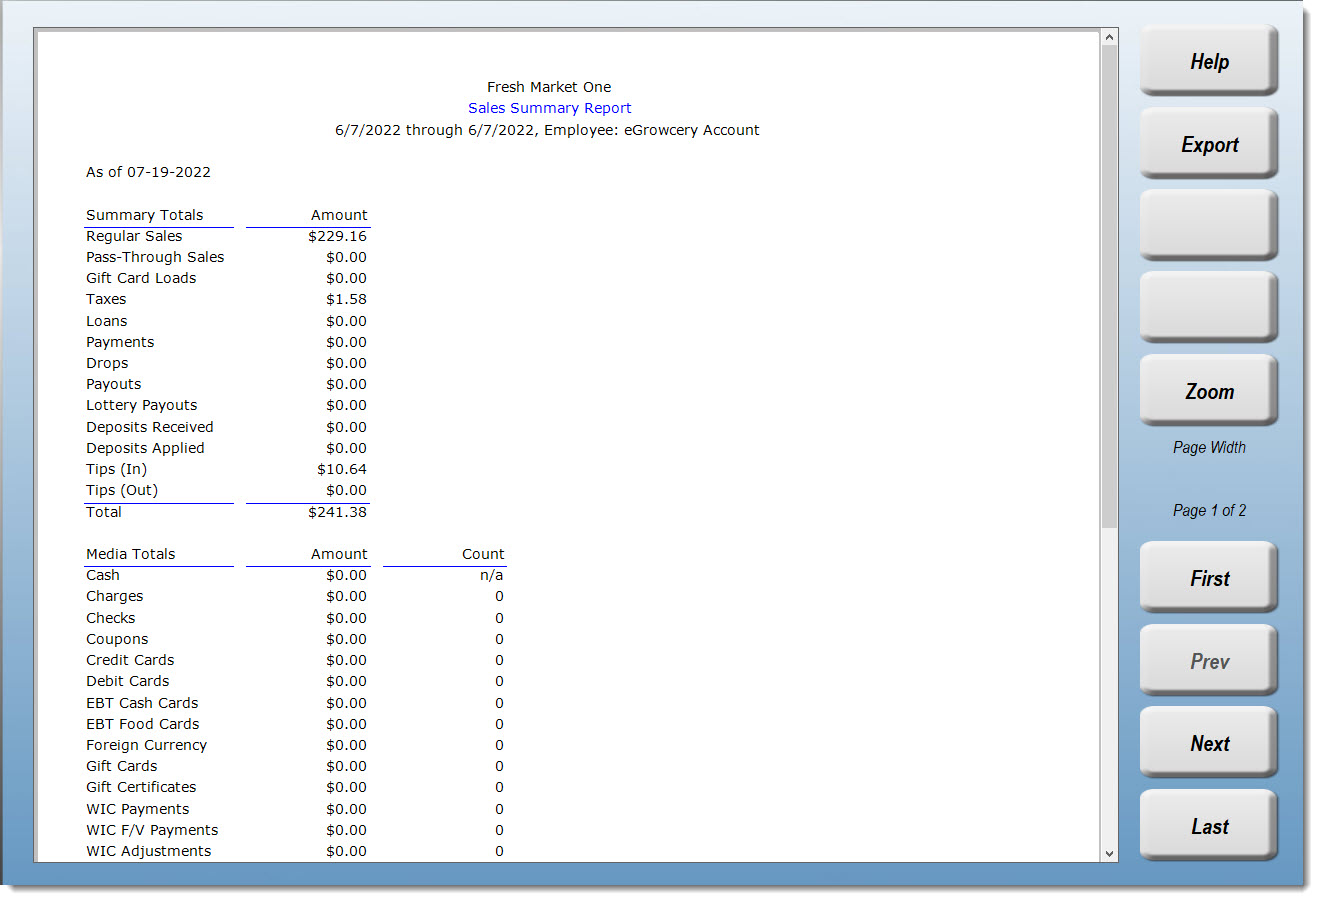The width and height of the screenshot is (1318, 900).
Task: Click the Page Width label
Action: click(1209, 447)
